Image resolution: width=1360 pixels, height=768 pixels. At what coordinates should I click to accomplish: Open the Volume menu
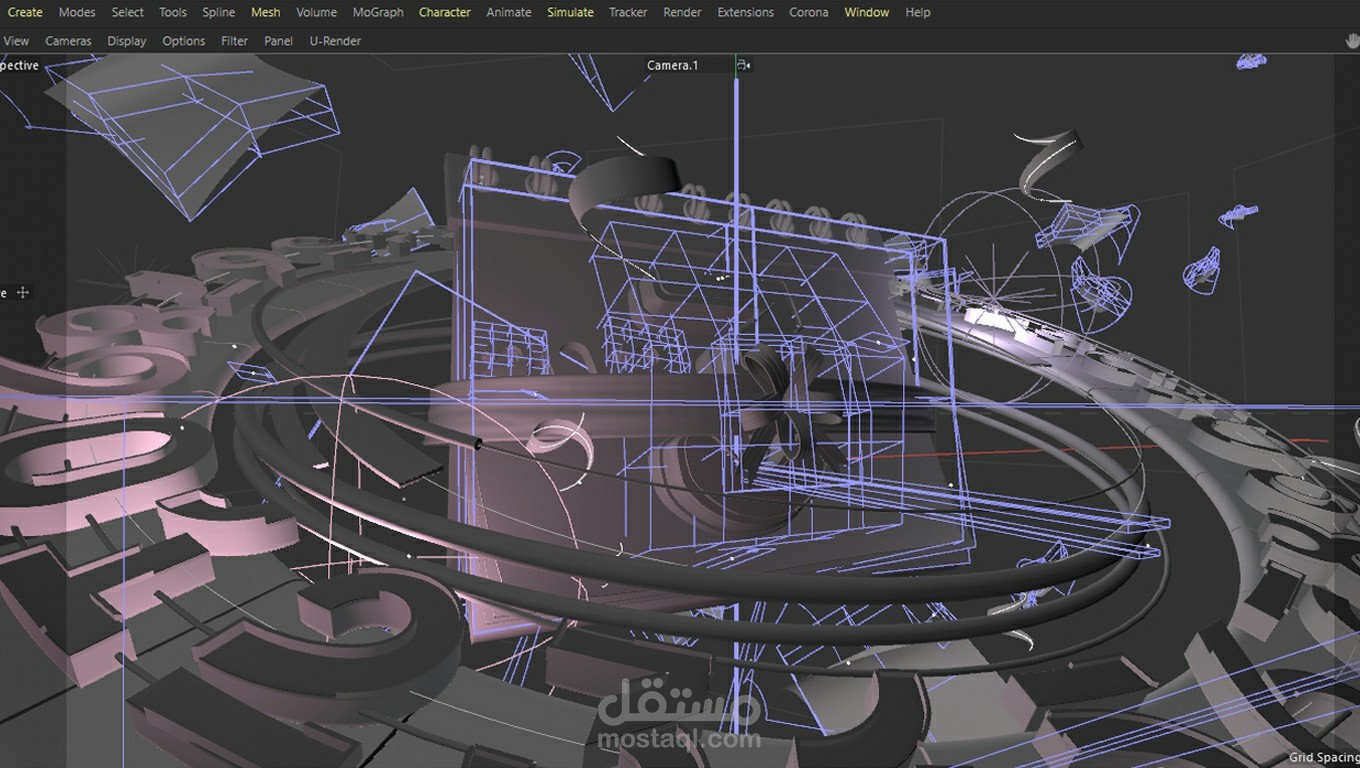(316, 12)
